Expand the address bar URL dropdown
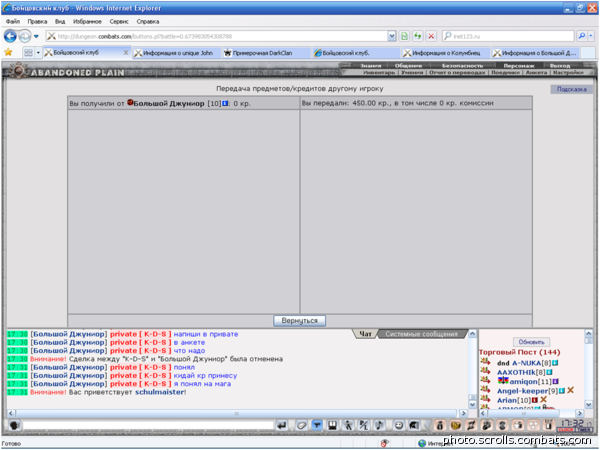 [391, 36]
